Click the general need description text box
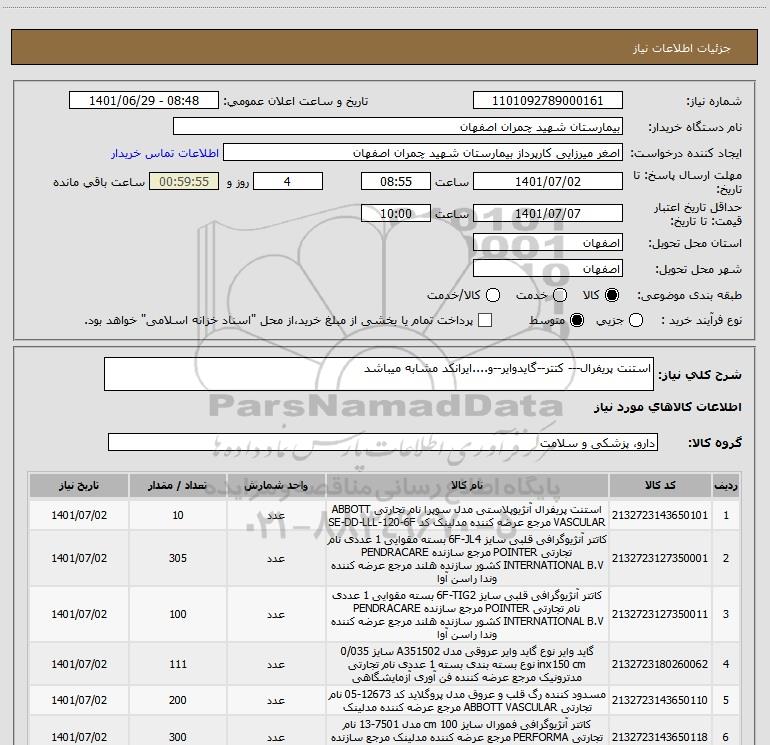The image size is (770, 745). [x=379, y=374]
